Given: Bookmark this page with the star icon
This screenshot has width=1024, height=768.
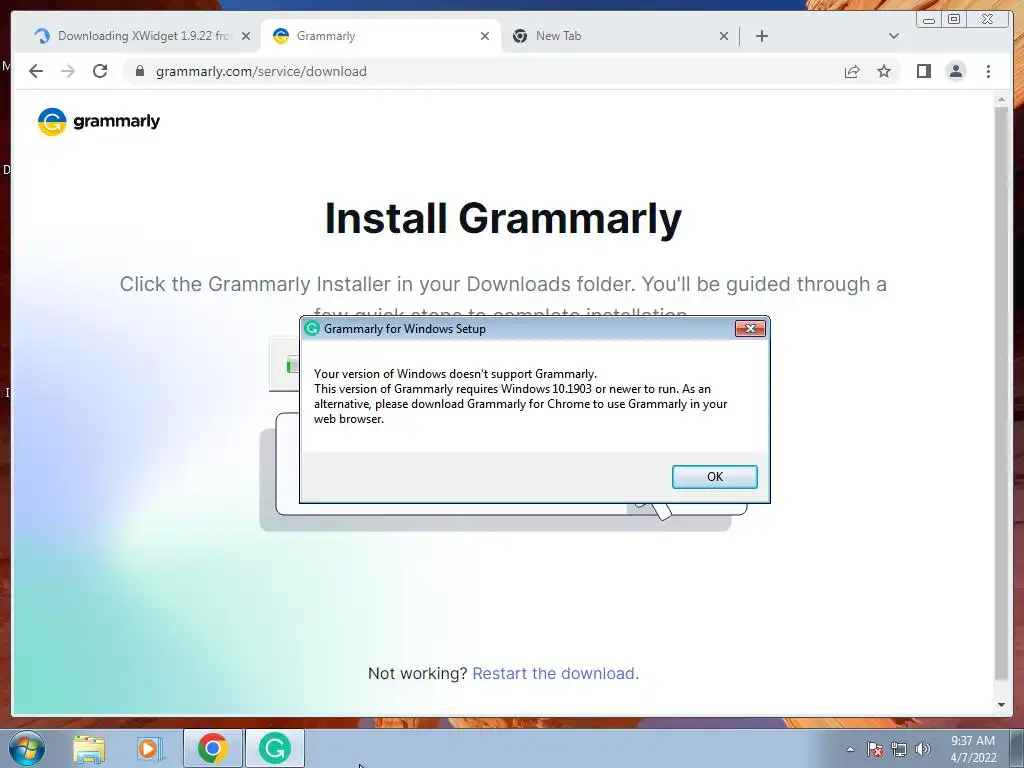Looking at the screenshot, I should 884,71.
